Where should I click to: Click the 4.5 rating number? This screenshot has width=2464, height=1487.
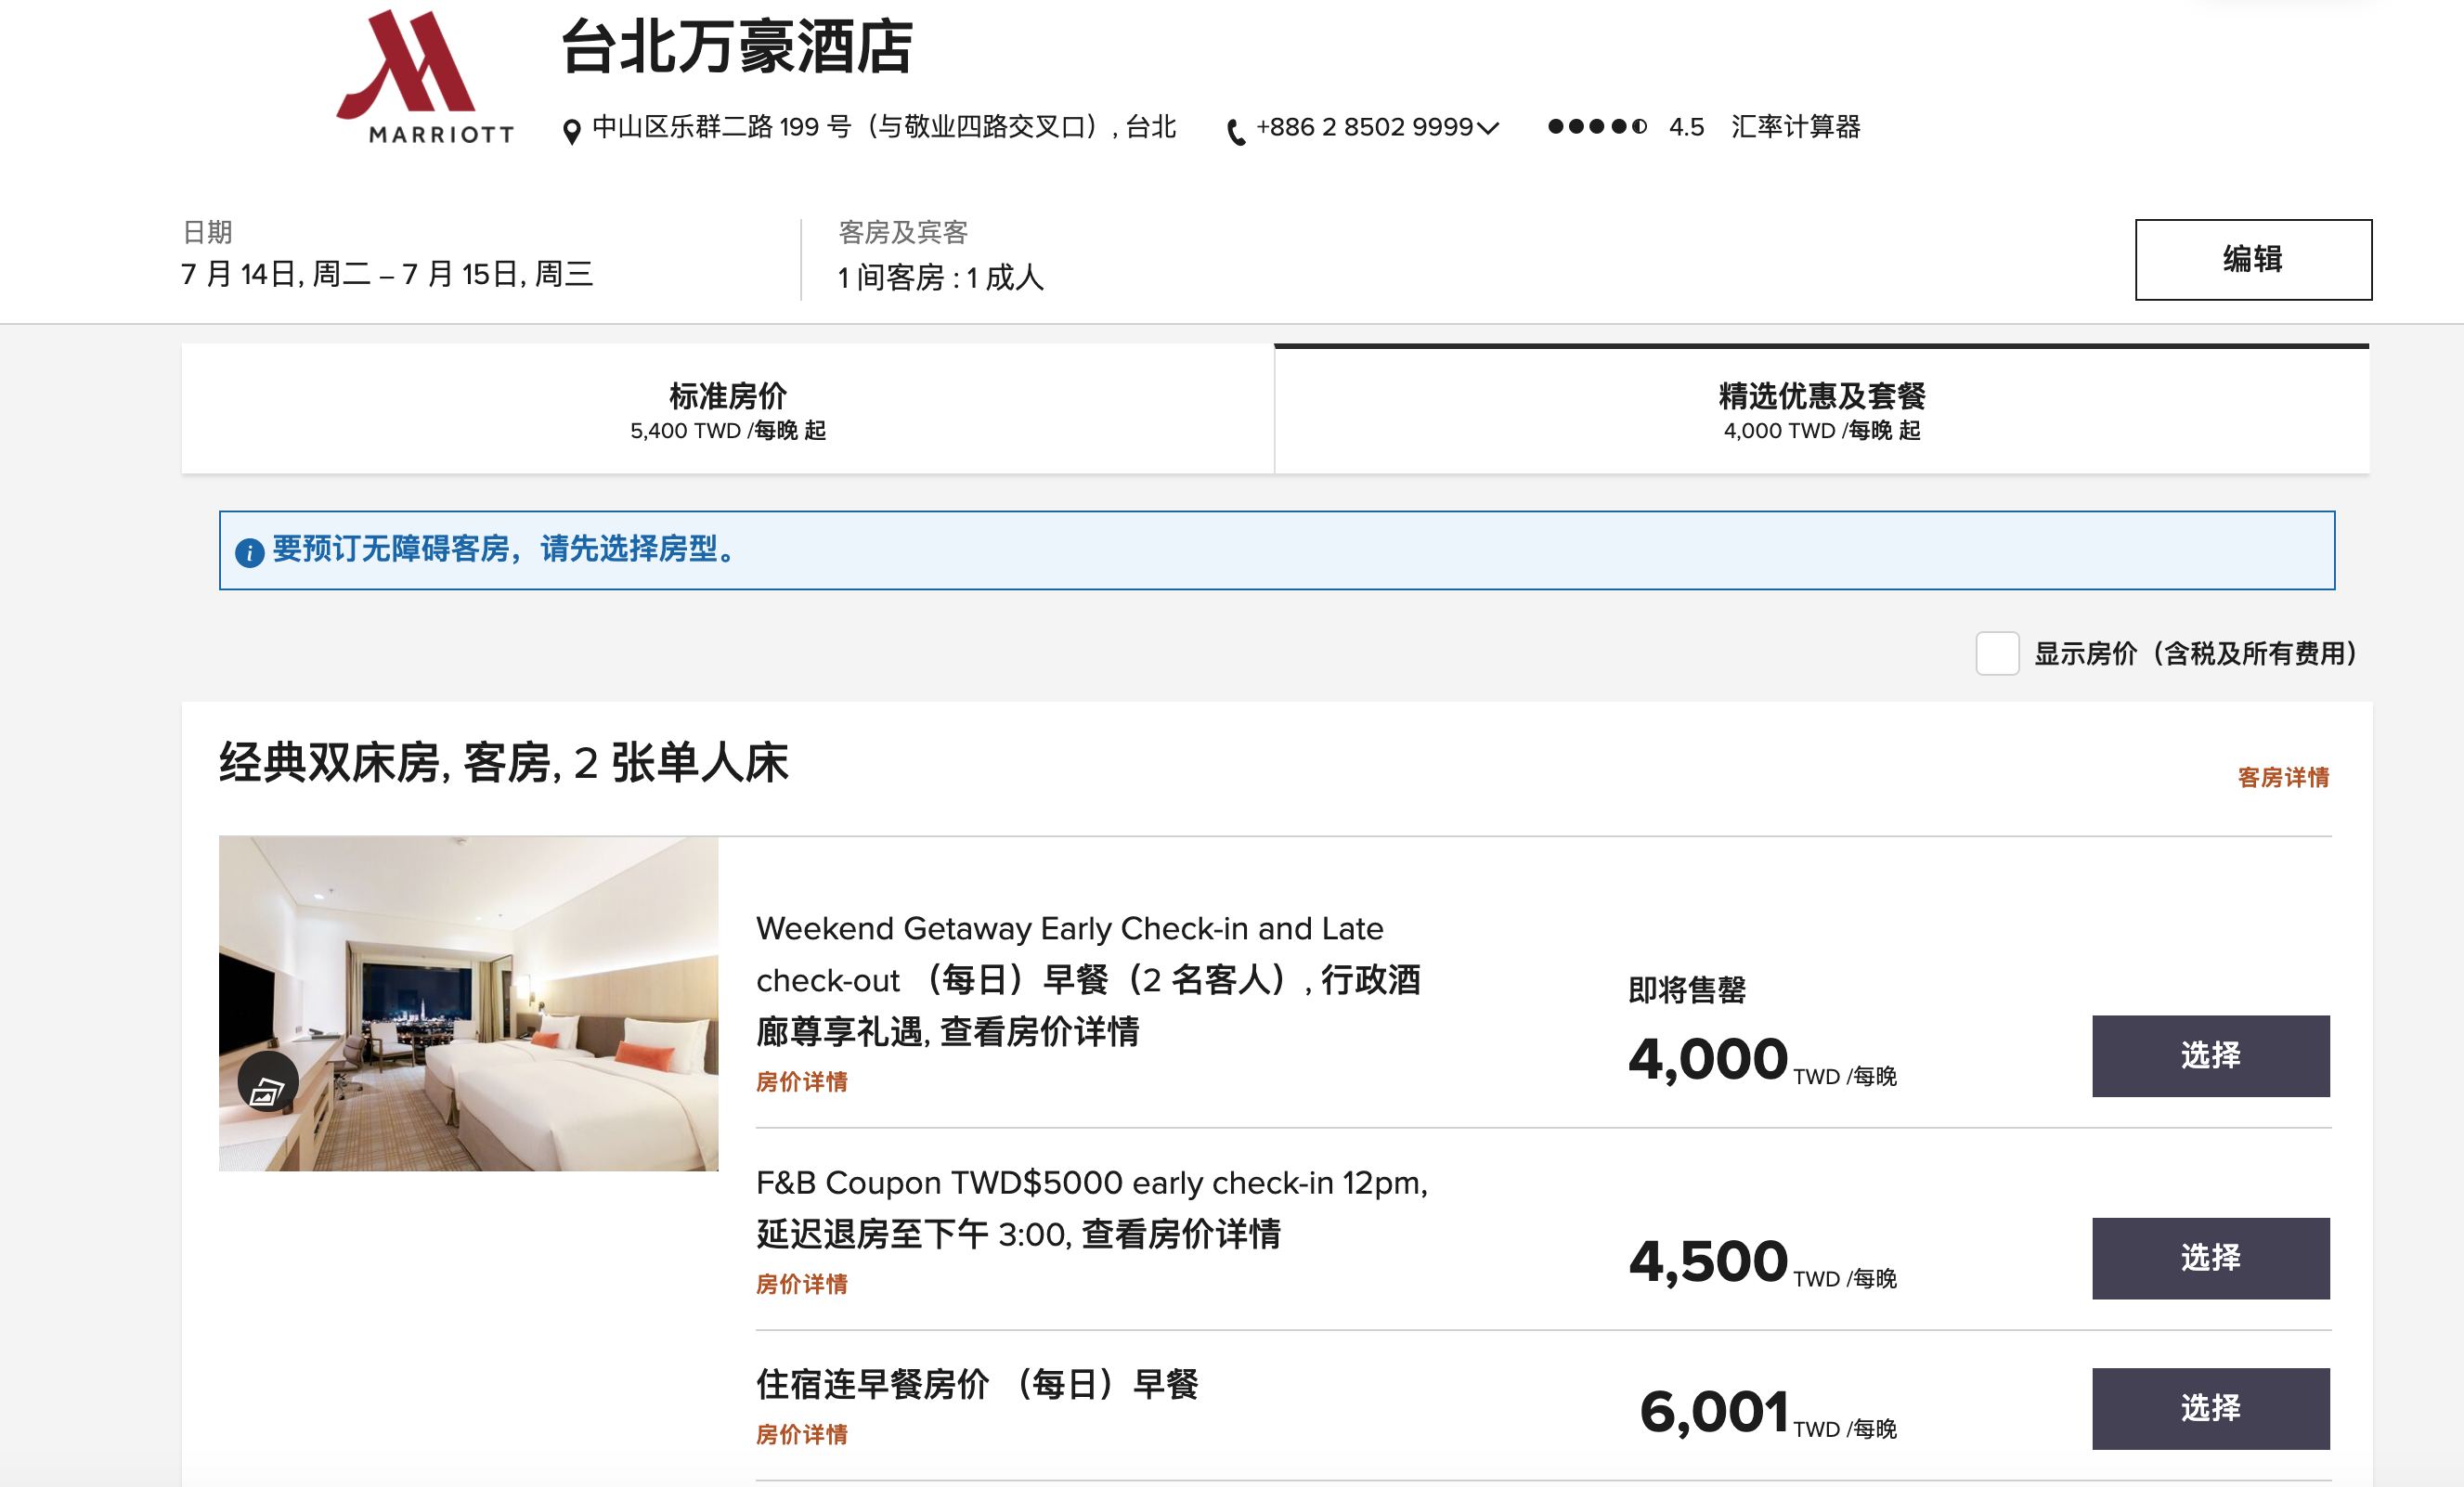point(1686,127)
